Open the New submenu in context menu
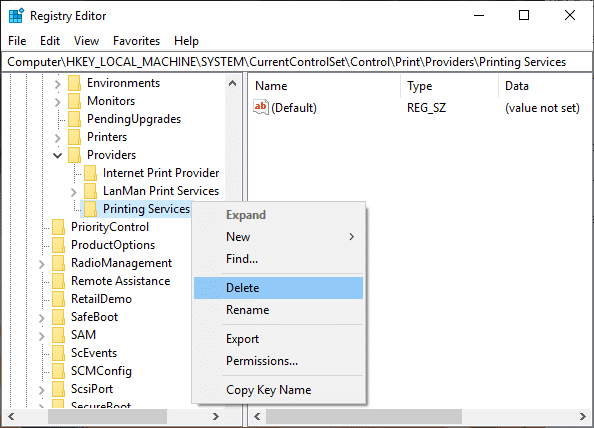The height and width of the screenshot is (428, 594). tap(278, 237)
